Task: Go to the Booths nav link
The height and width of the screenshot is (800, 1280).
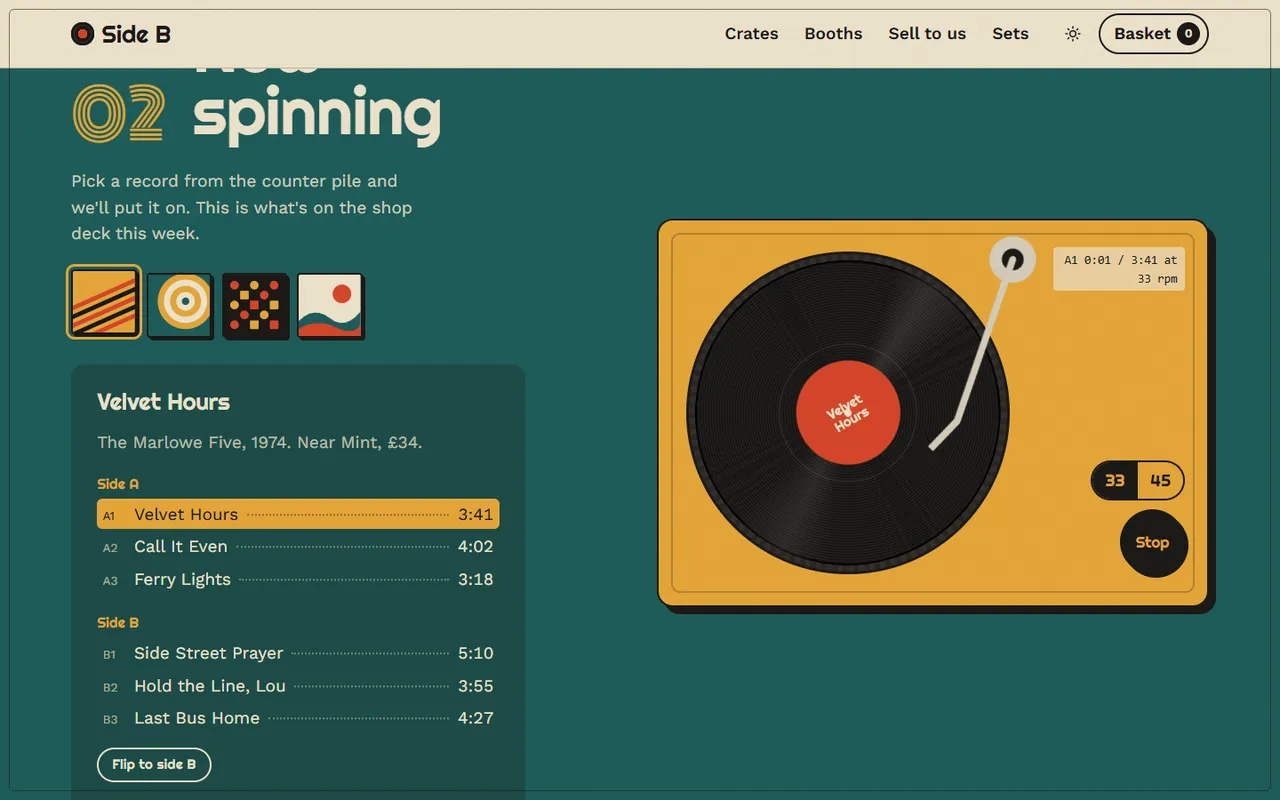Action: [833, 34]
